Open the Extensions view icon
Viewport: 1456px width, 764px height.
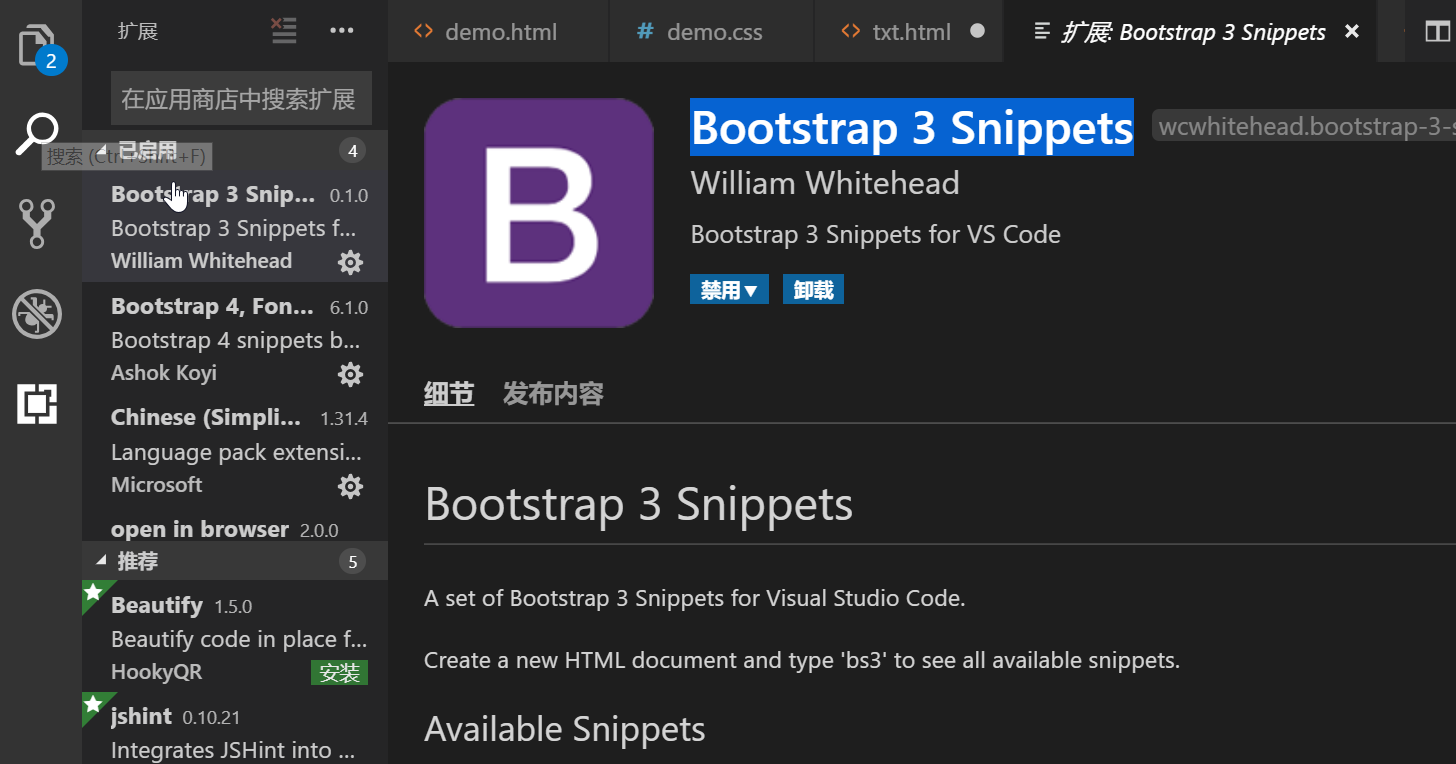37,404
